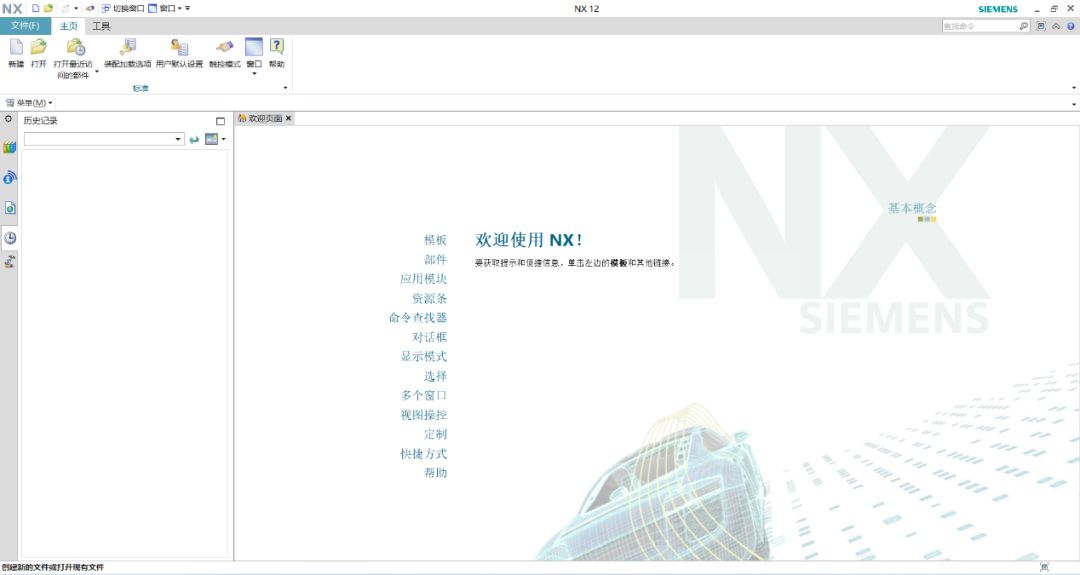Open the roles resource tab icon
1080x575 pixels.
click(10, 262)
